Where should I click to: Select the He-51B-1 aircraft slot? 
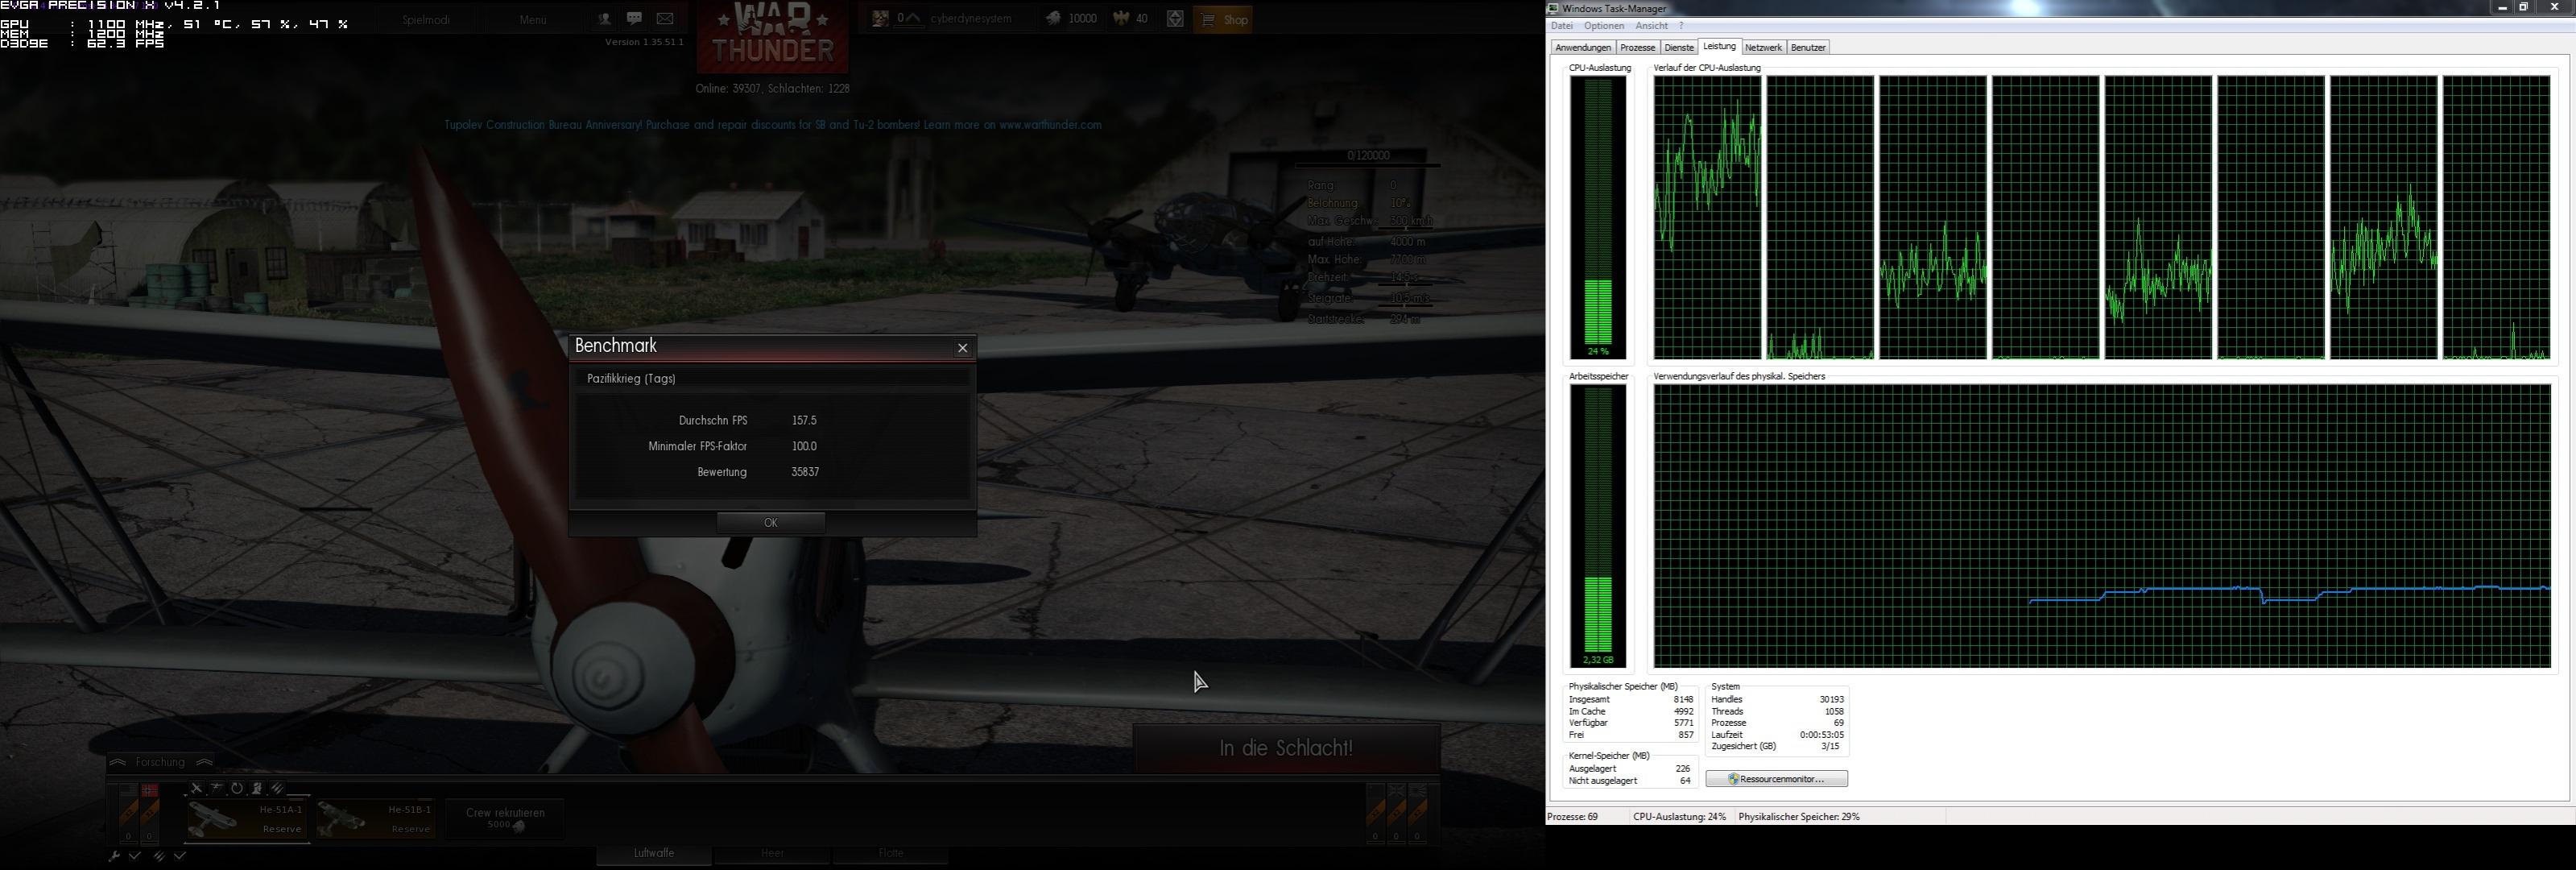376,819
